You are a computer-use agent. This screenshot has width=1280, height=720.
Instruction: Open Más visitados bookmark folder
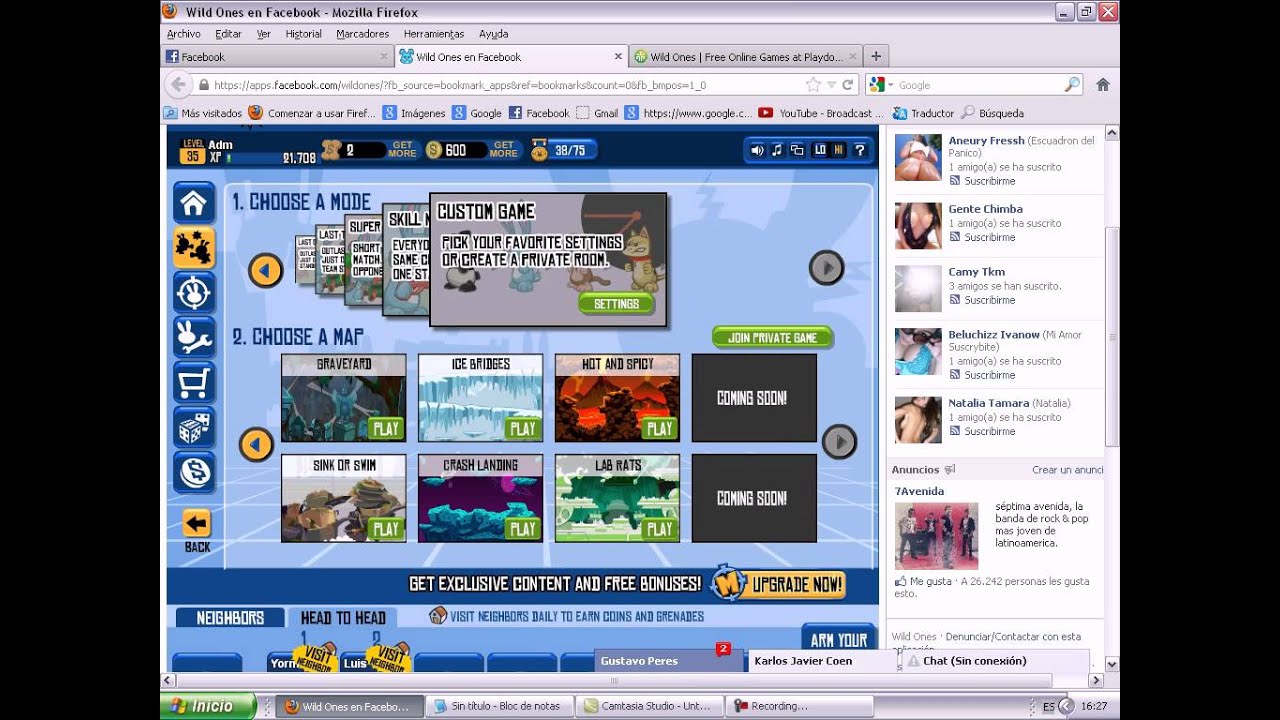[203, 113]
